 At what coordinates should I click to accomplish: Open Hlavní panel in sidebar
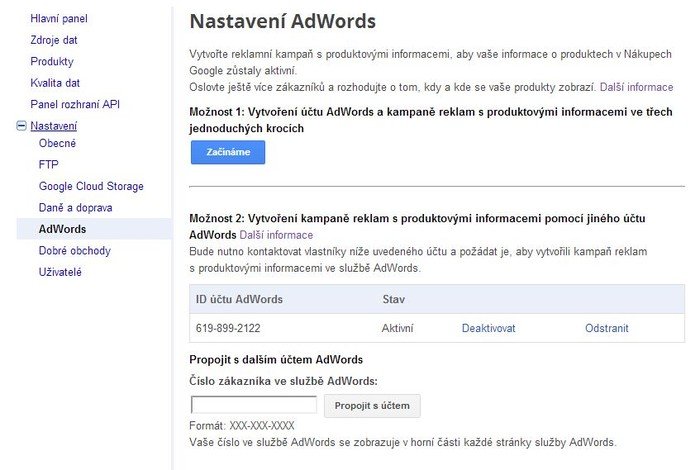59,19
